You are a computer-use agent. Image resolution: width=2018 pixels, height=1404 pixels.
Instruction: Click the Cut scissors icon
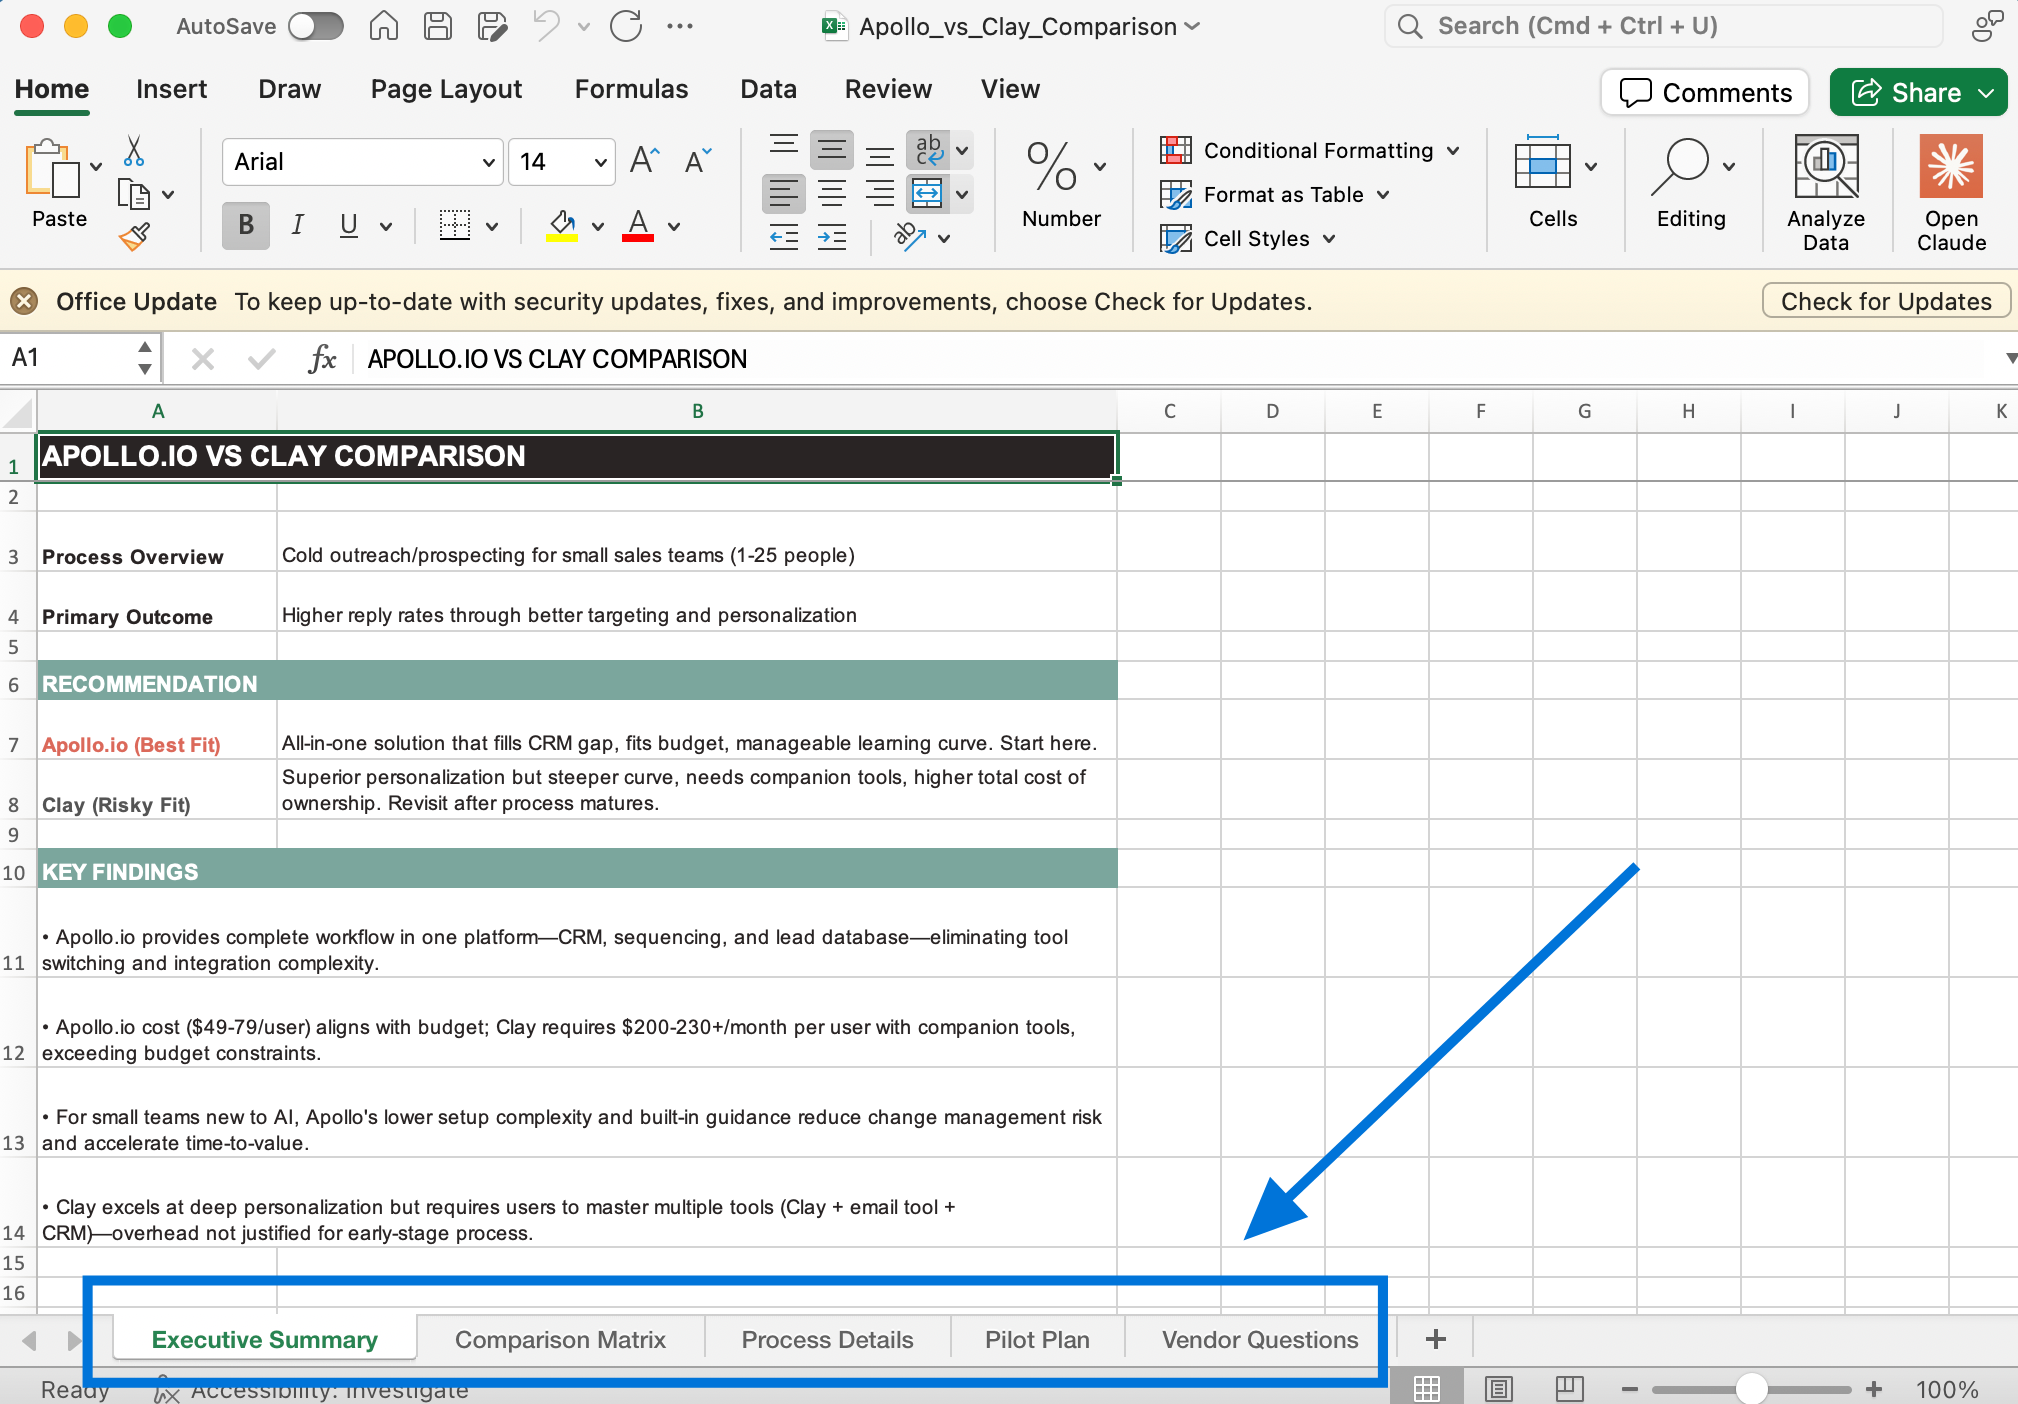click(x=134, y=151)
